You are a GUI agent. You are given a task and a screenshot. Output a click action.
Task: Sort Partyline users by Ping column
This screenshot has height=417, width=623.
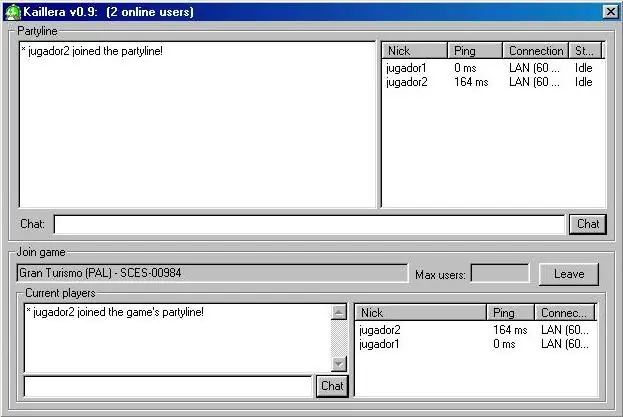pyautogui.click(x=475, y=51)
